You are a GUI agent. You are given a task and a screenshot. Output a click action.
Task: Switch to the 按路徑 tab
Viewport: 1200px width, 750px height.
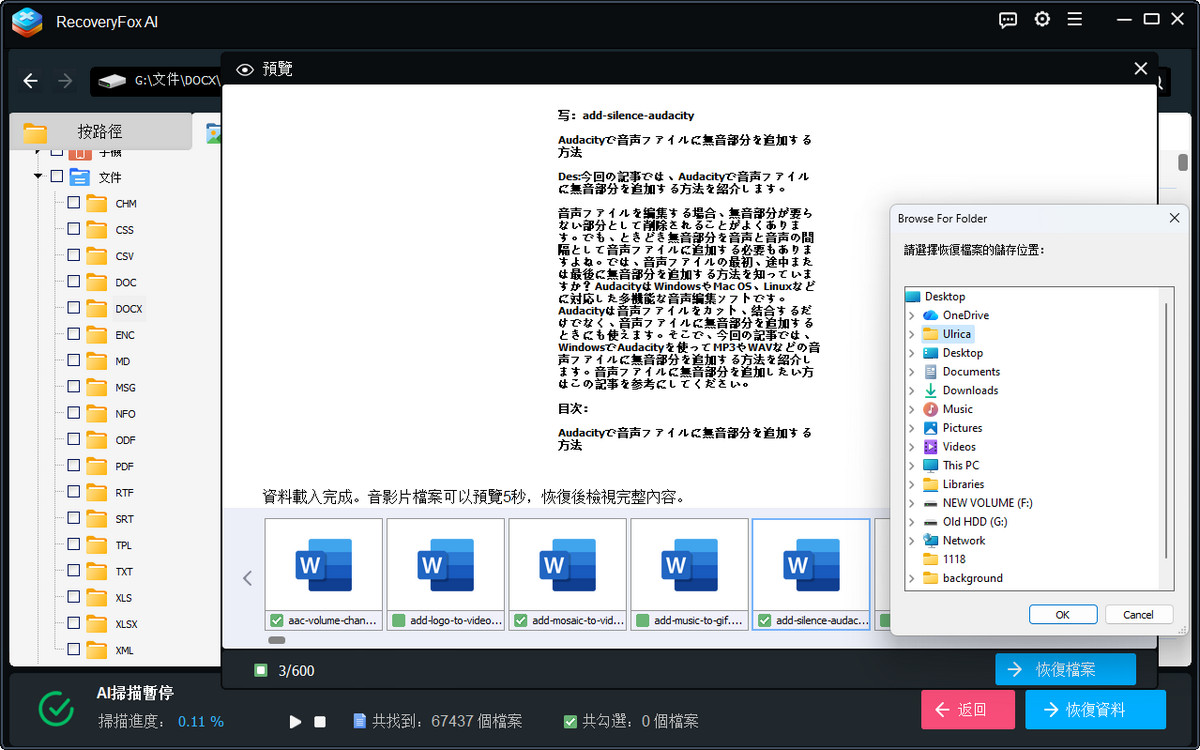pos(101,131)
